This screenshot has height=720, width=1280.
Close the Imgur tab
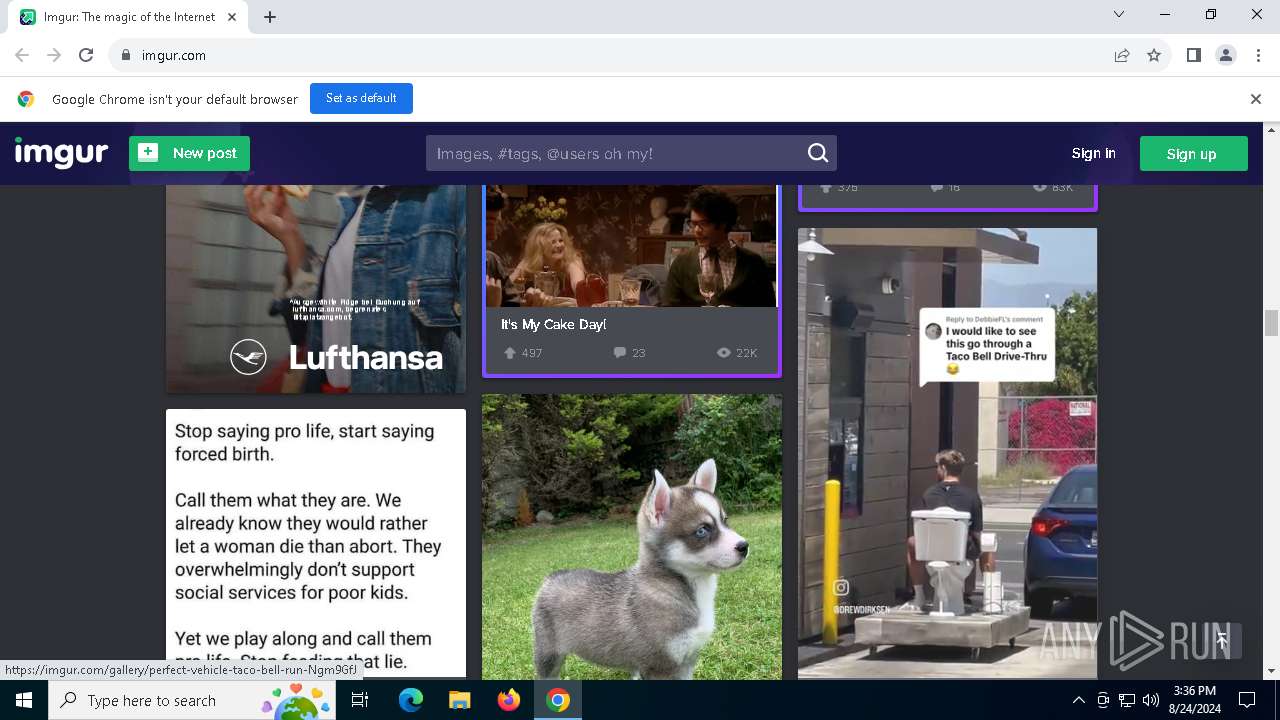[233, 17]
